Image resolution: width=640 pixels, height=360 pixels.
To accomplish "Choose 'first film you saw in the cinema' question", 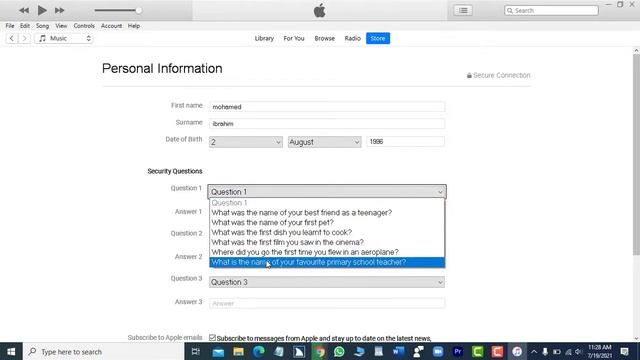I will (x=327, y=242).
